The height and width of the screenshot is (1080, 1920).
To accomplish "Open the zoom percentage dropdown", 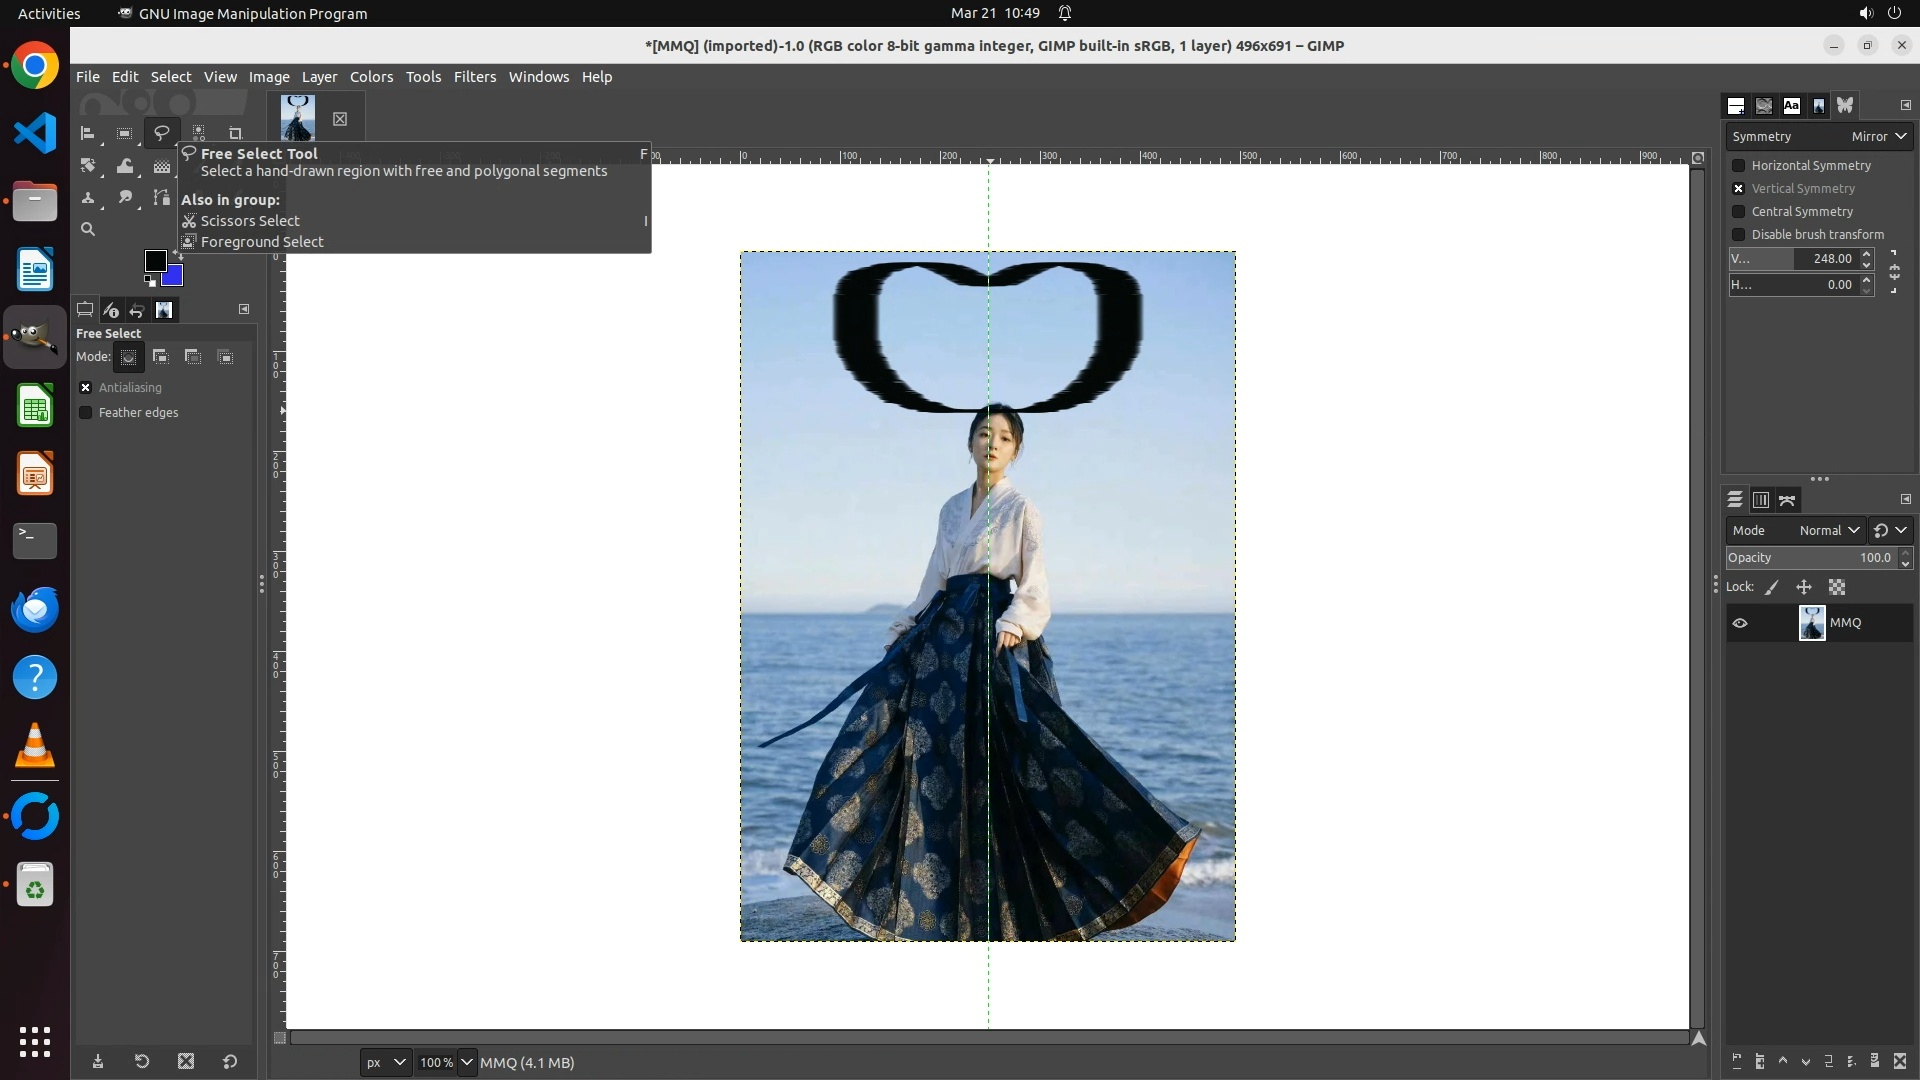I will (466, 1062).
